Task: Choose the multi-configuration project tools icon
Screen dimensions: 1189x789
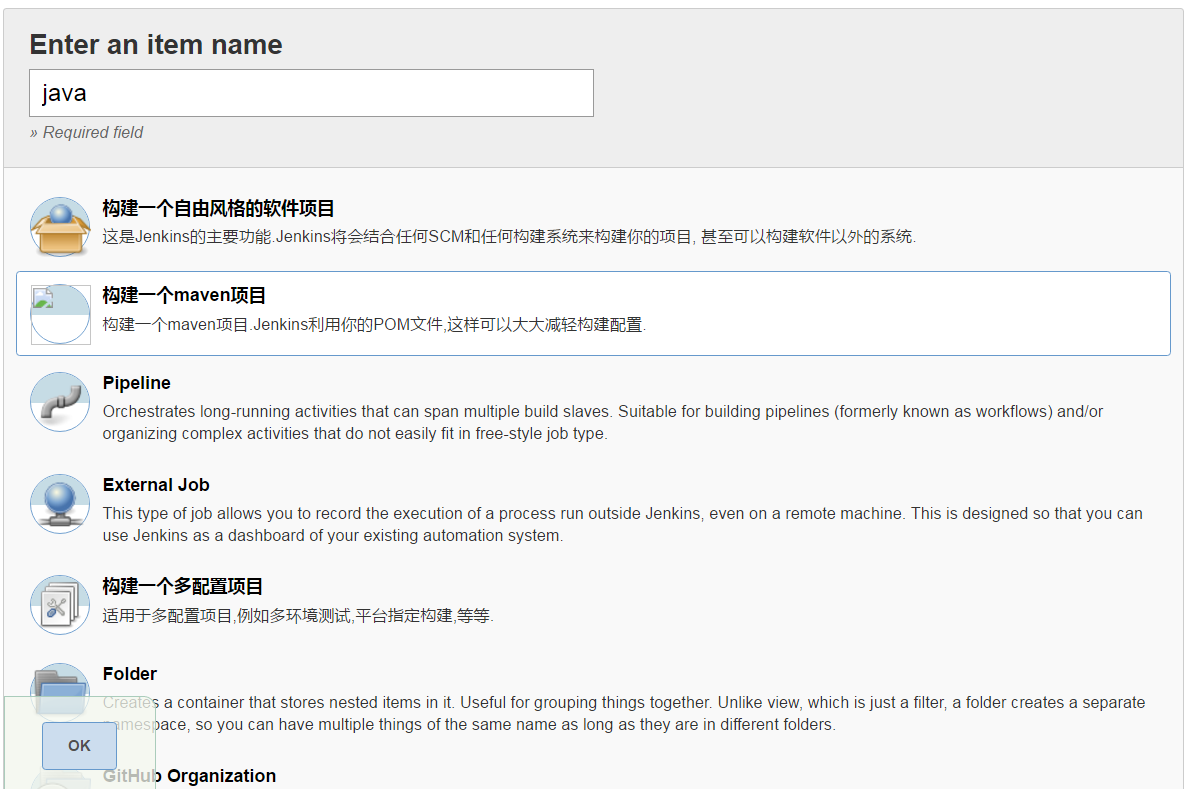Action: click(60, 605)
